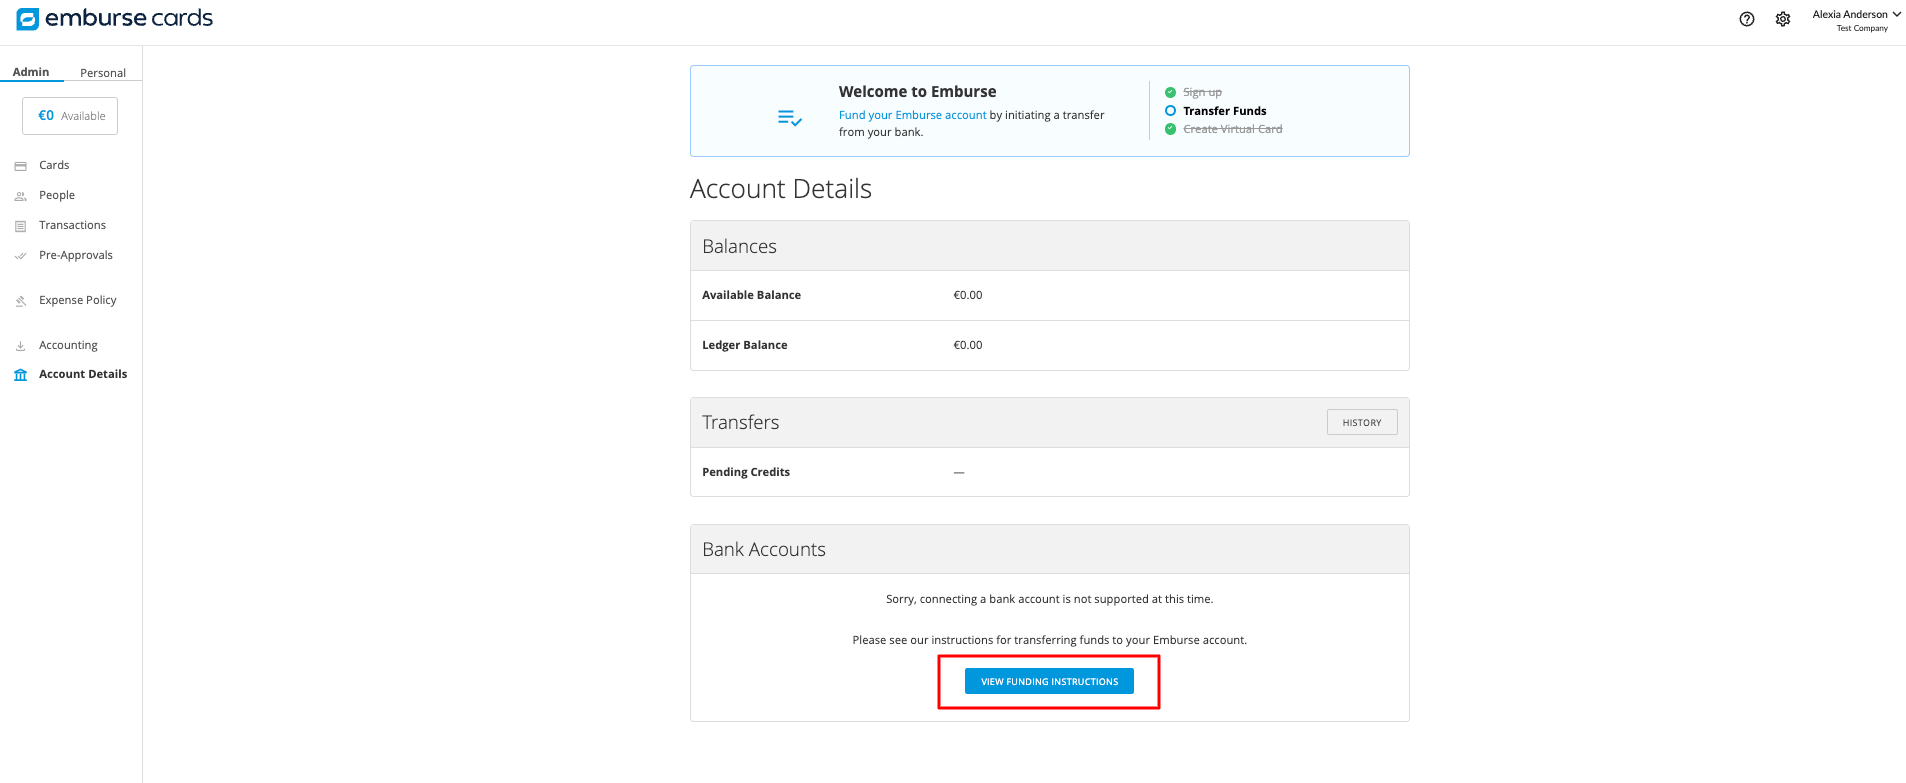Image resolution: width=1906 pixels, height=783 pixels.
Task: Expand the Alexia Anderson user menu
Action: pyautogui.click(x=1856, y=20)
